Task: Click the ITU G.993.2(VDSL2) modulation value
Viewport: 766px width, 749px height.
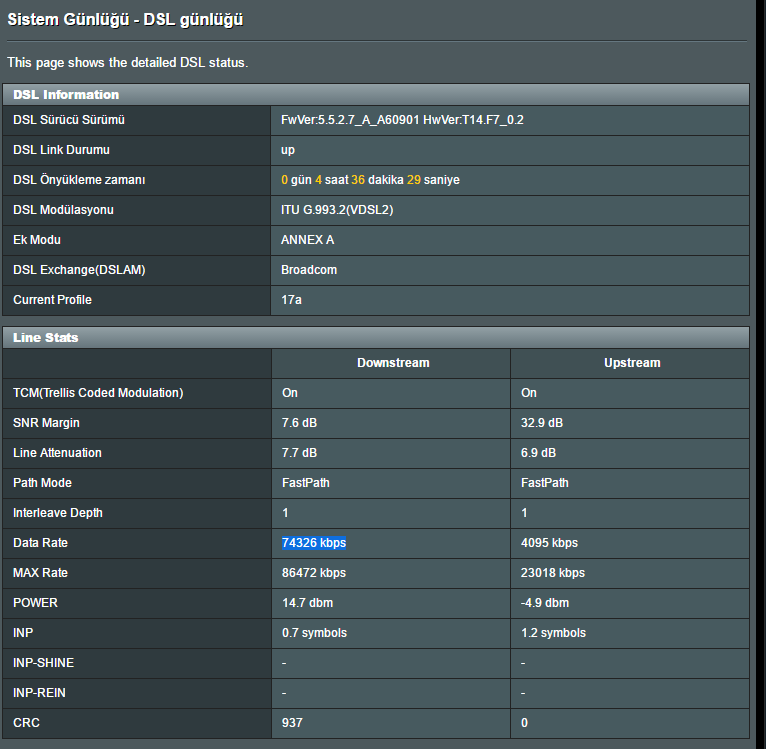Action: coord(337,210)
